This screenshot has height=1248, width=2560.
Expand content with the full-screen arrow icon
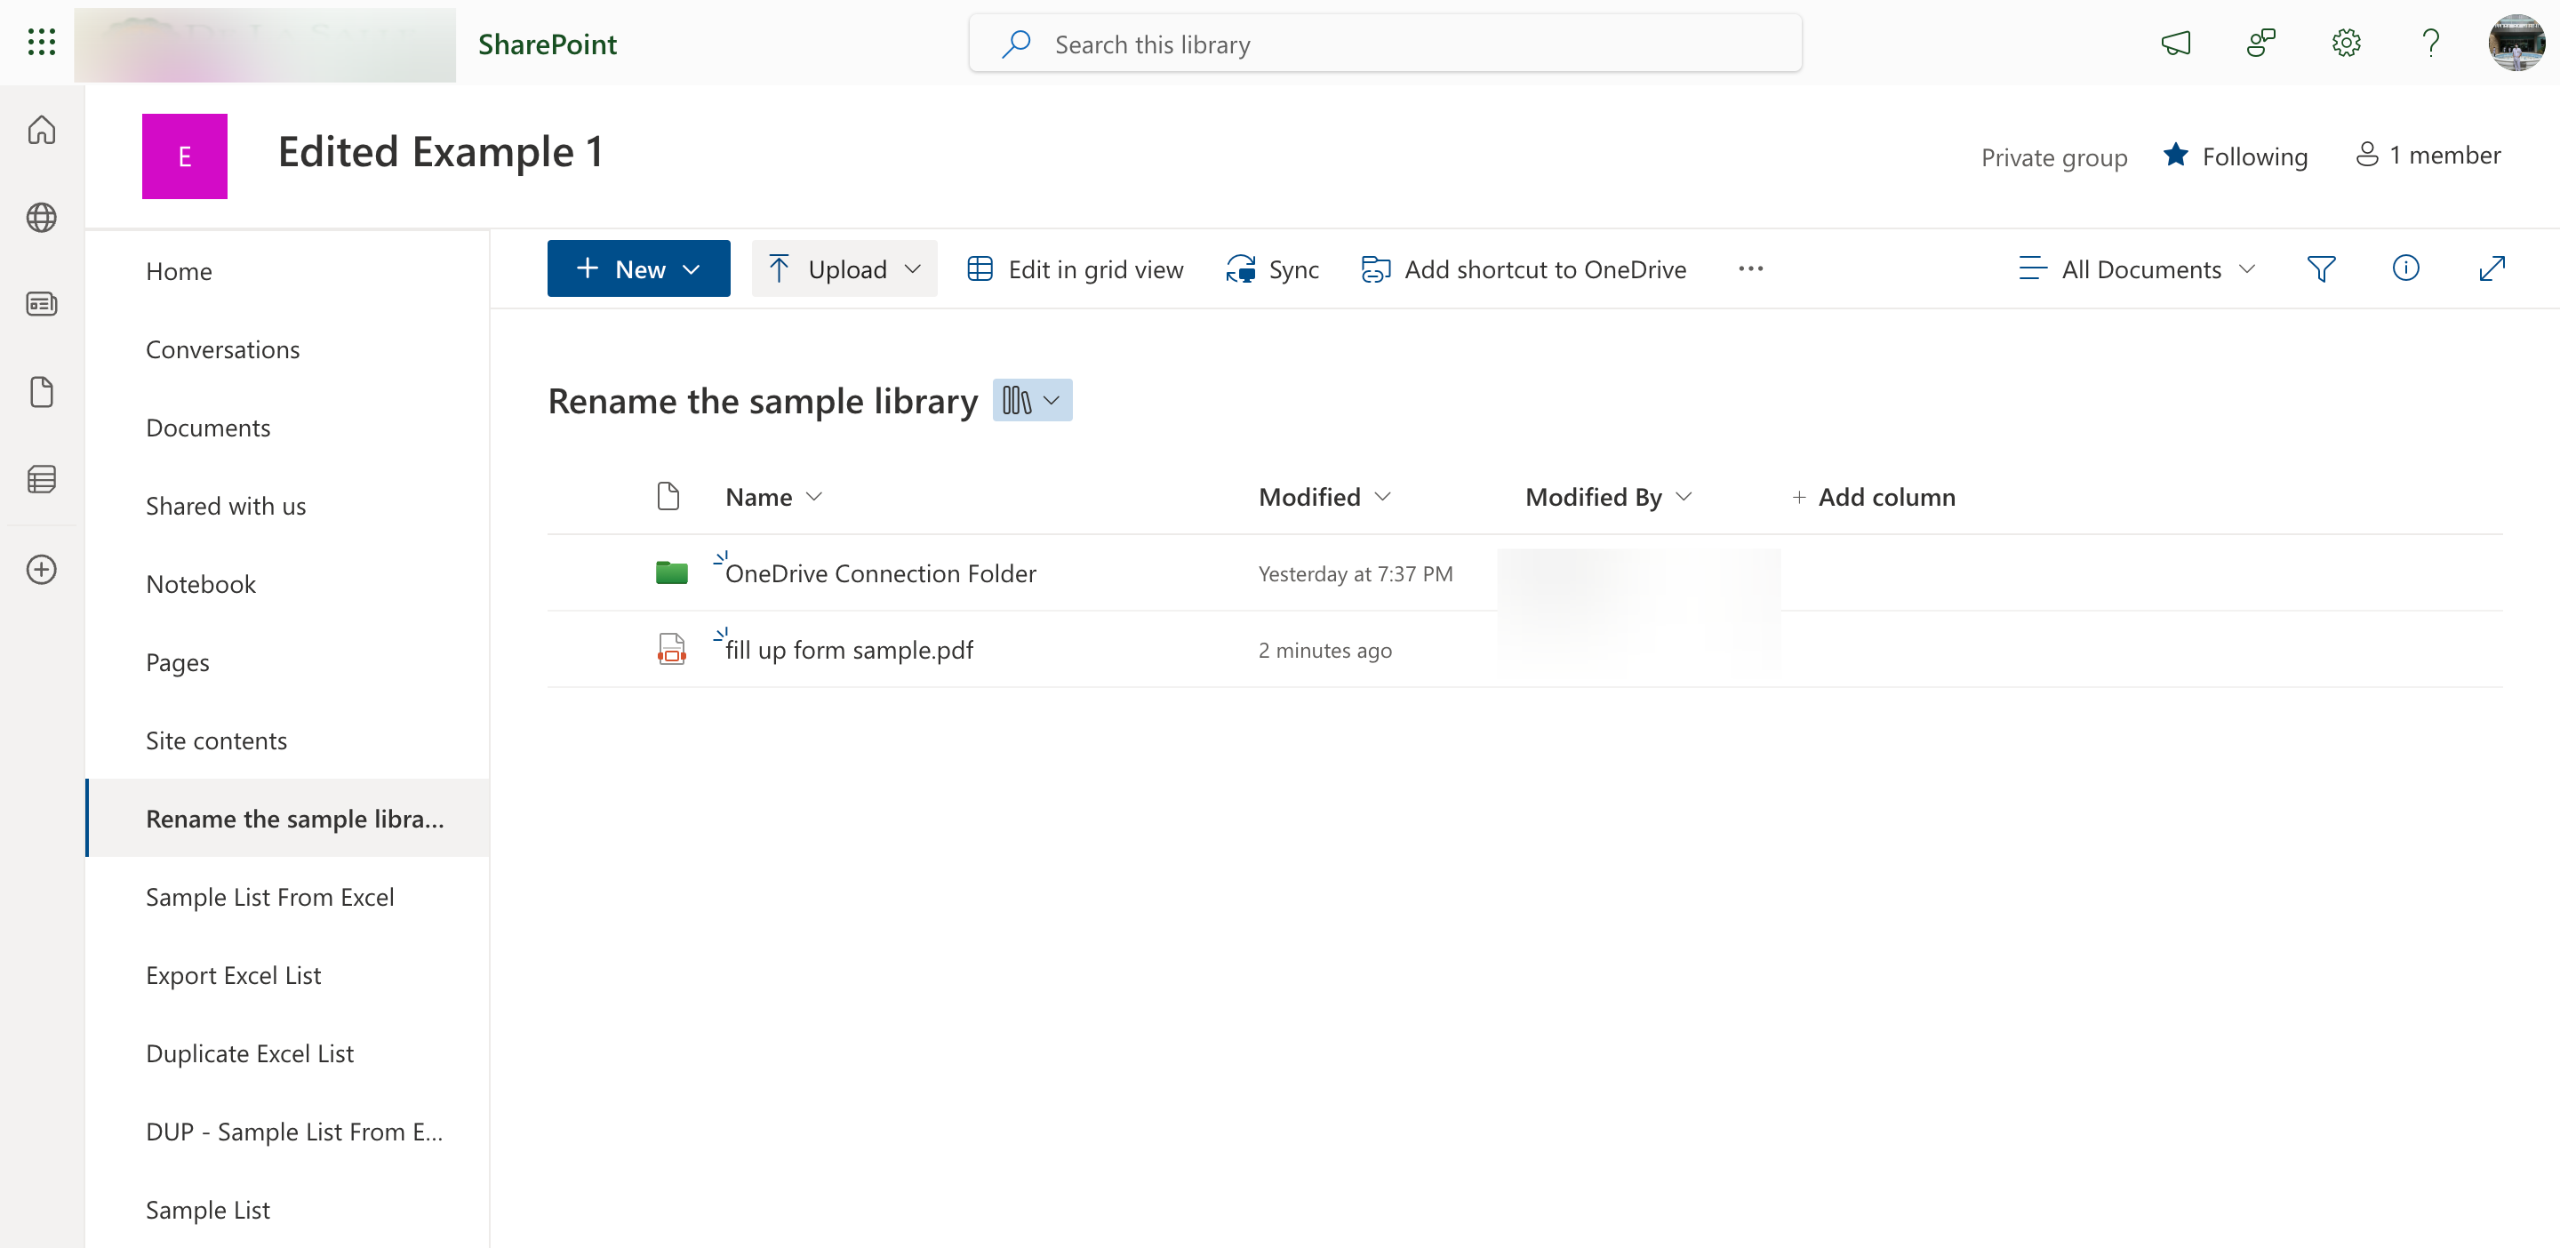click(x=2491, y=269)
